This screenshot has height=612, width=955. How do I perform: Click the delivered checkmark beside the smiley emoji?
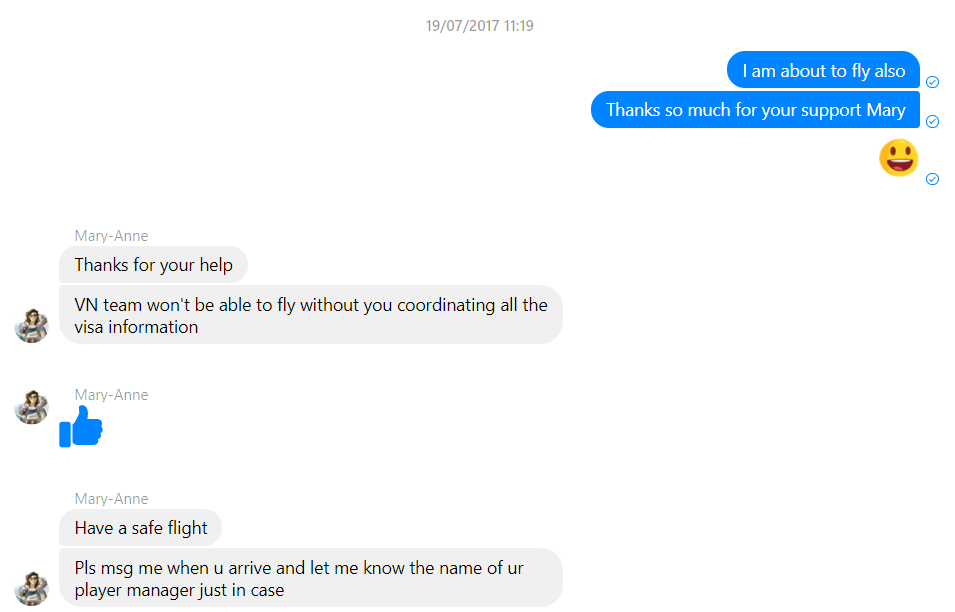932,179
